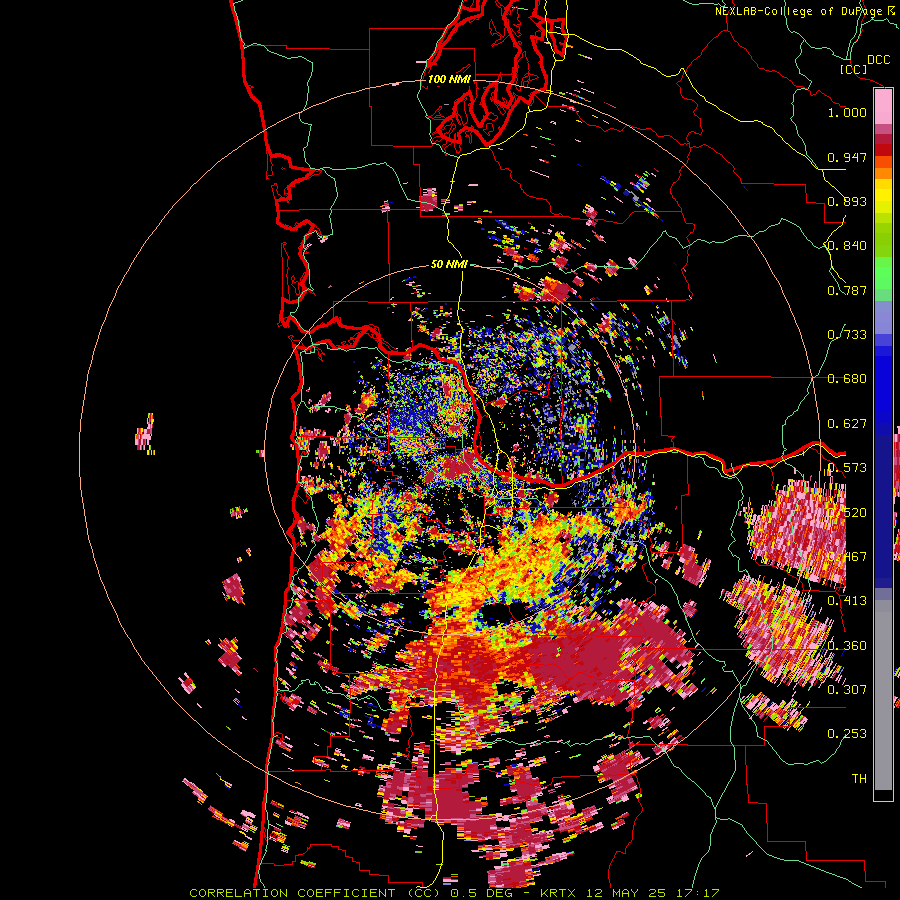
Task: Click the 0.413 scale value
Action: point(847,601)
